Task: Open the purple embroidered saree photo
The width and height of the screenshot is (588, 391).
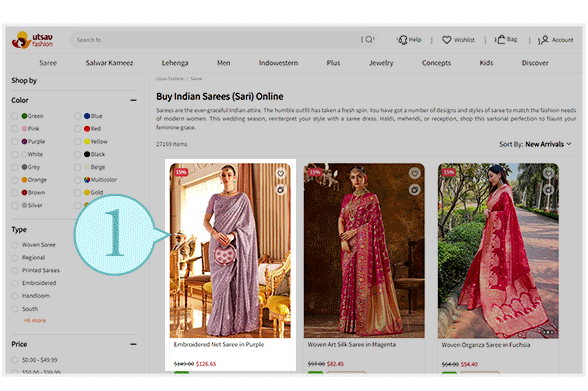Action: pos(230,250)
